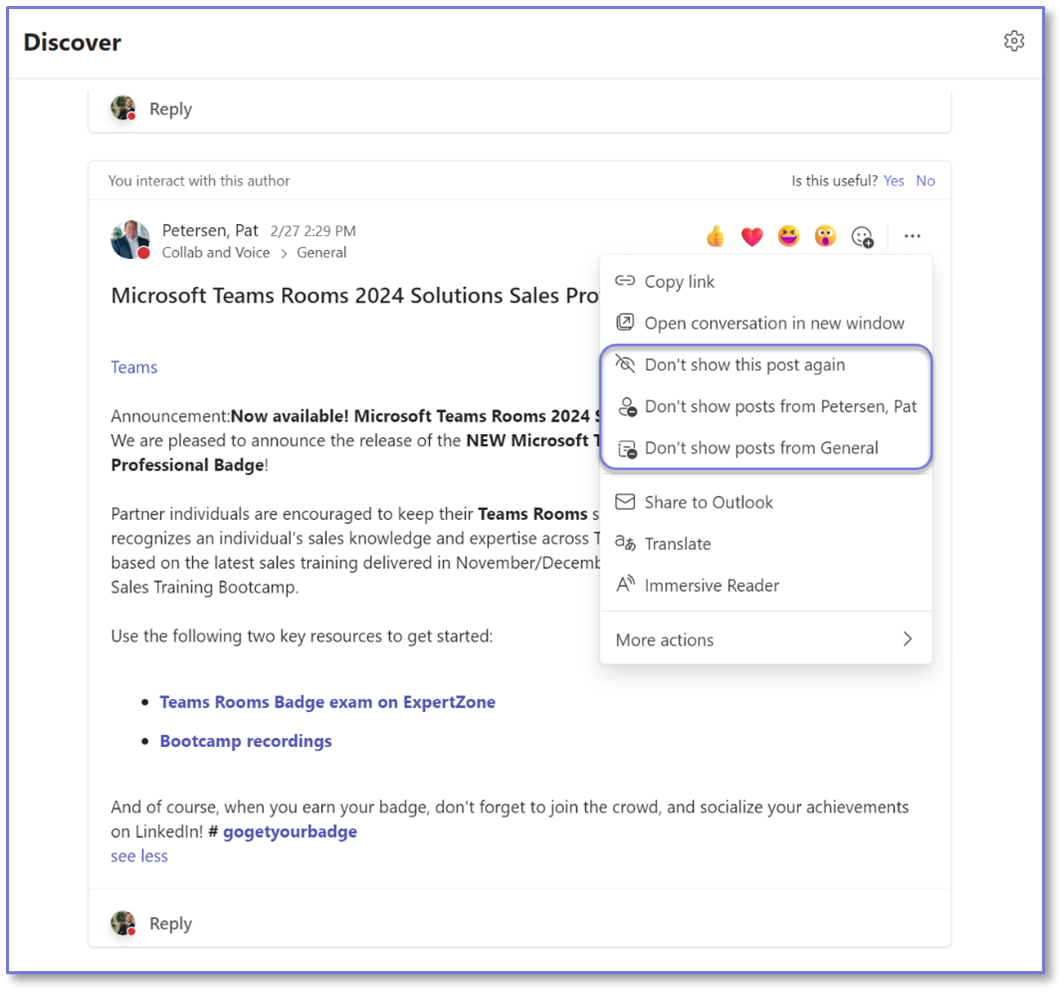Open more reactions emoji picker
1064x993 pixels.
click(x=862, y=237)
